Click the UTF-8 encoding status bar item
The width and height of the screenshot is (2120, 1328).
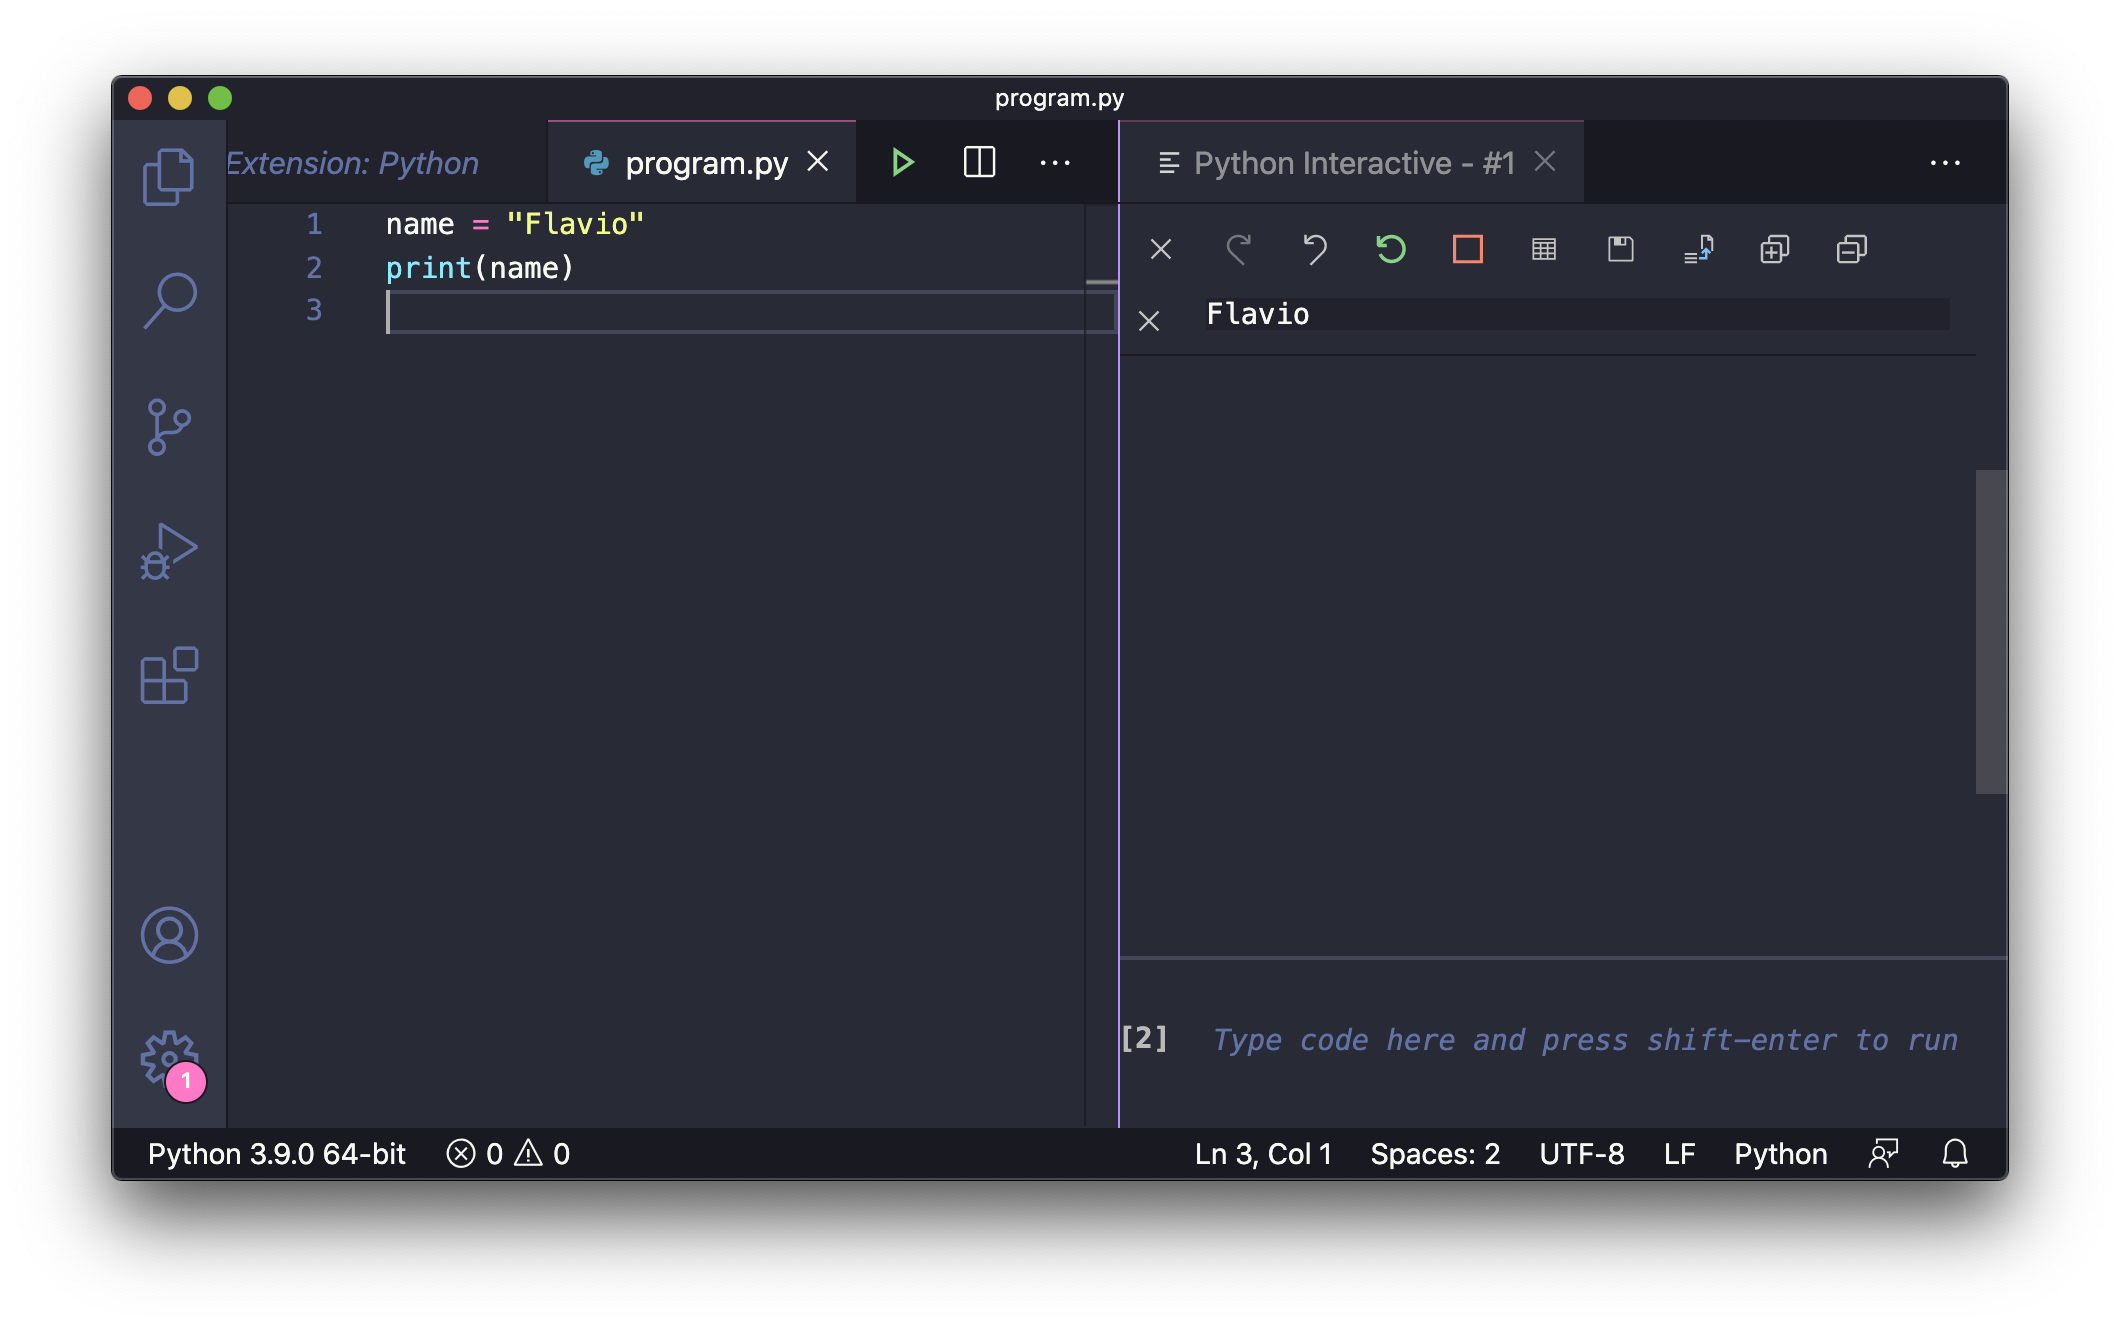1580,1152
